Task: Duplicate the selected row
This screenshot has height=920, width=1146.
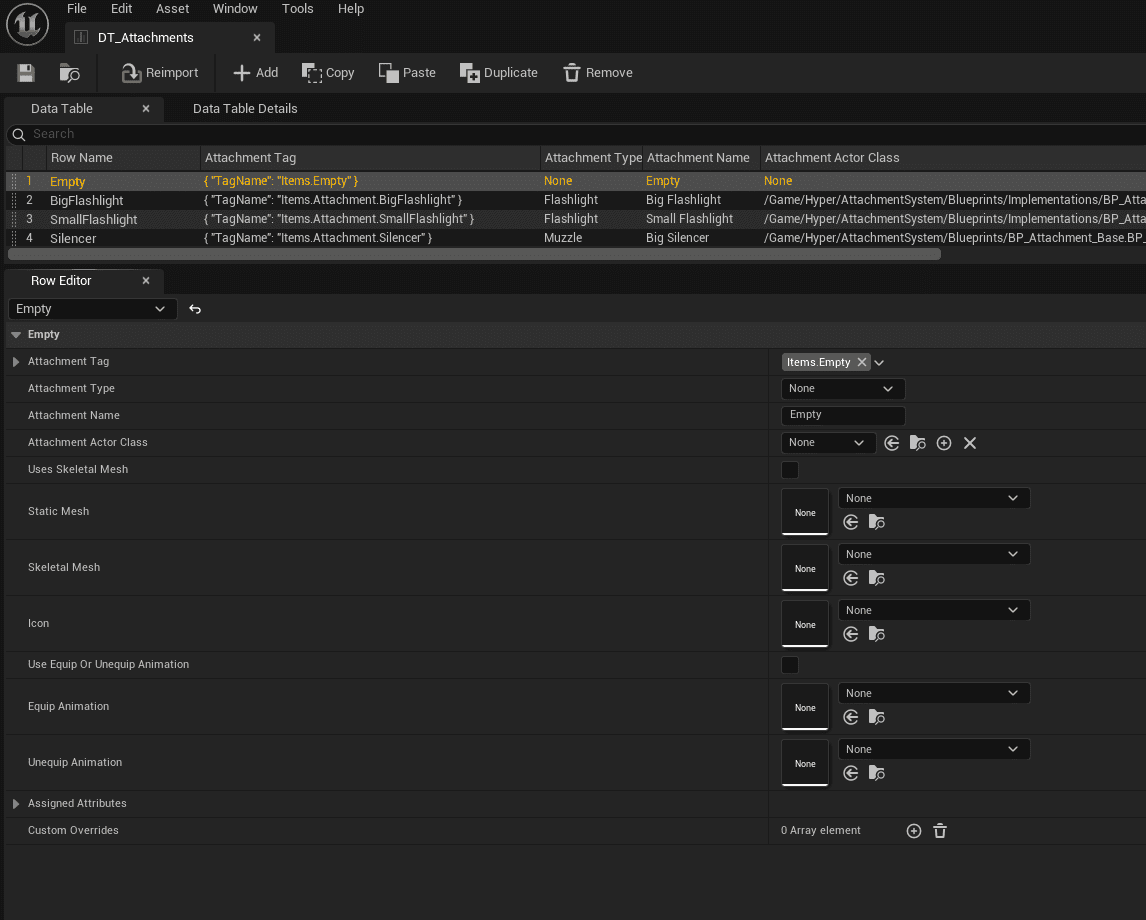Action: [x=498, y=72]
